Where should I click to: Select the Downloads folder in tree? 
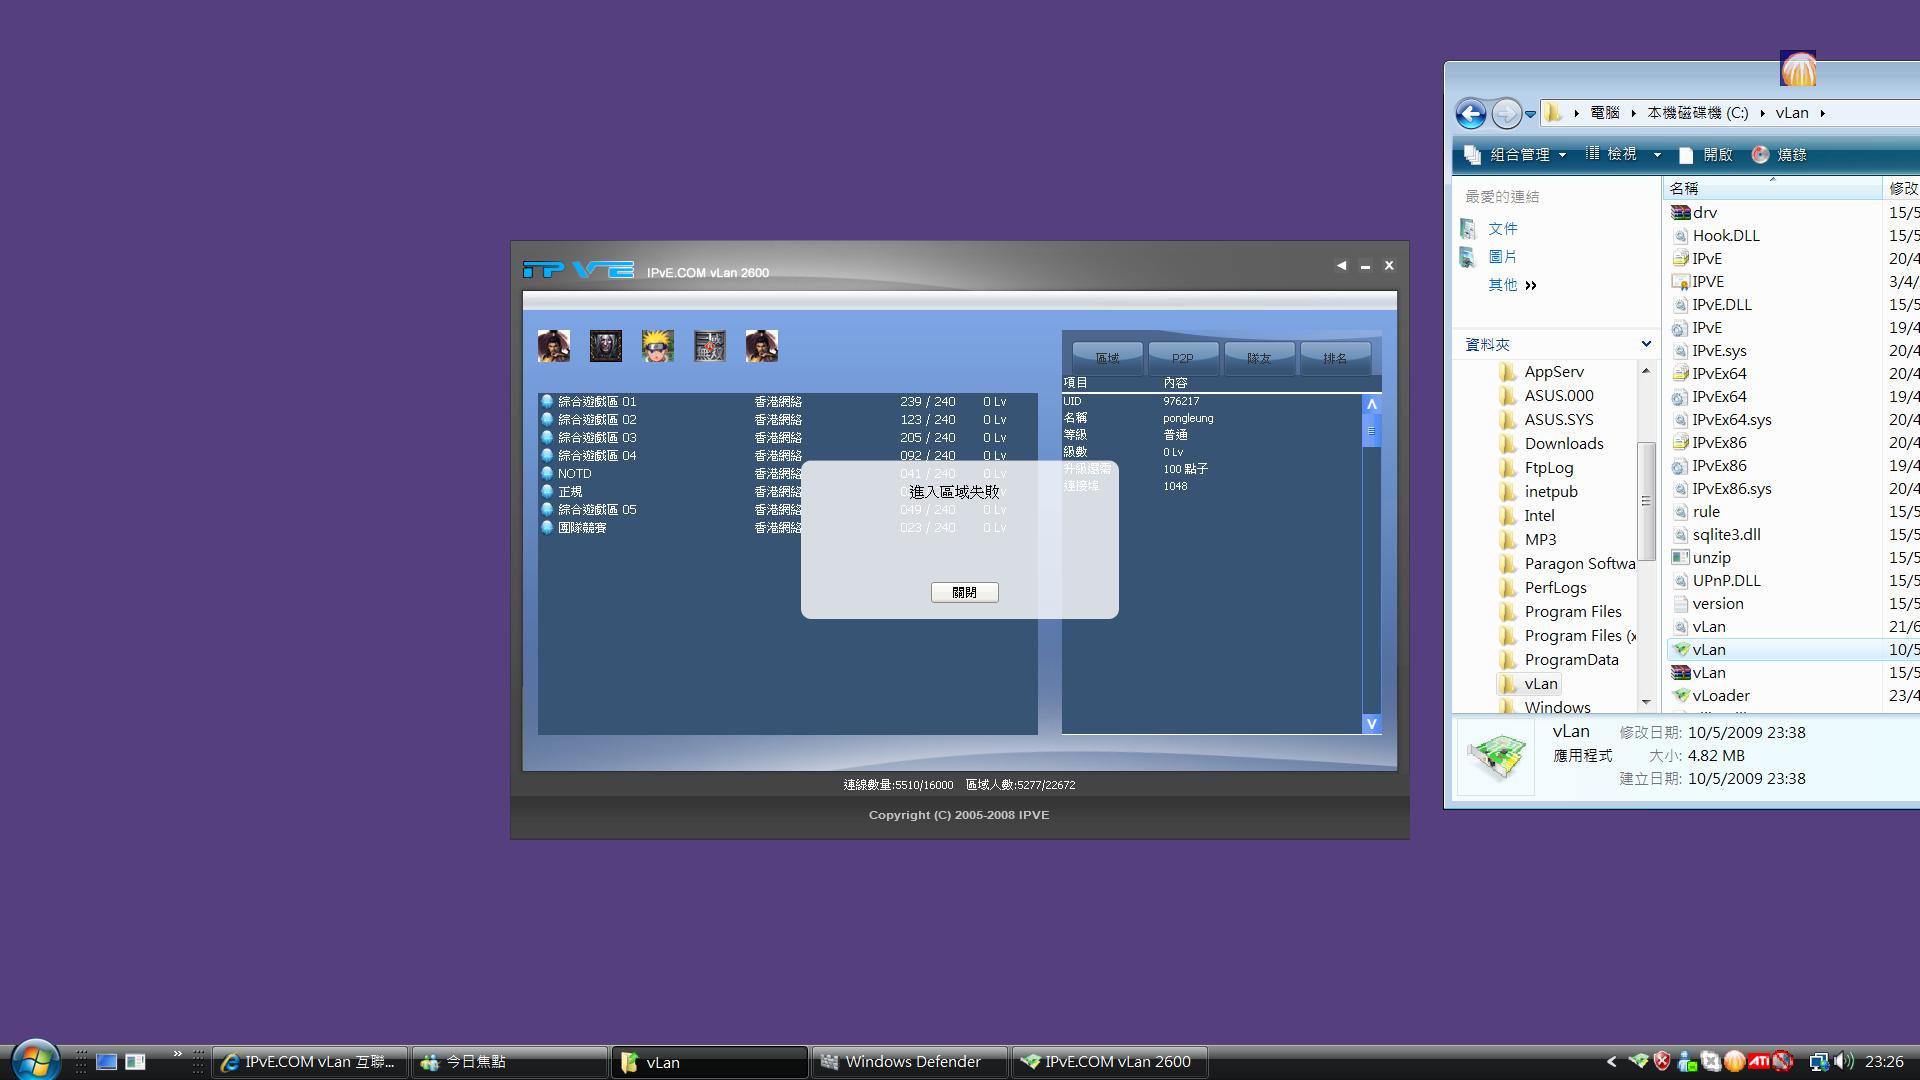pos(1563,444)
